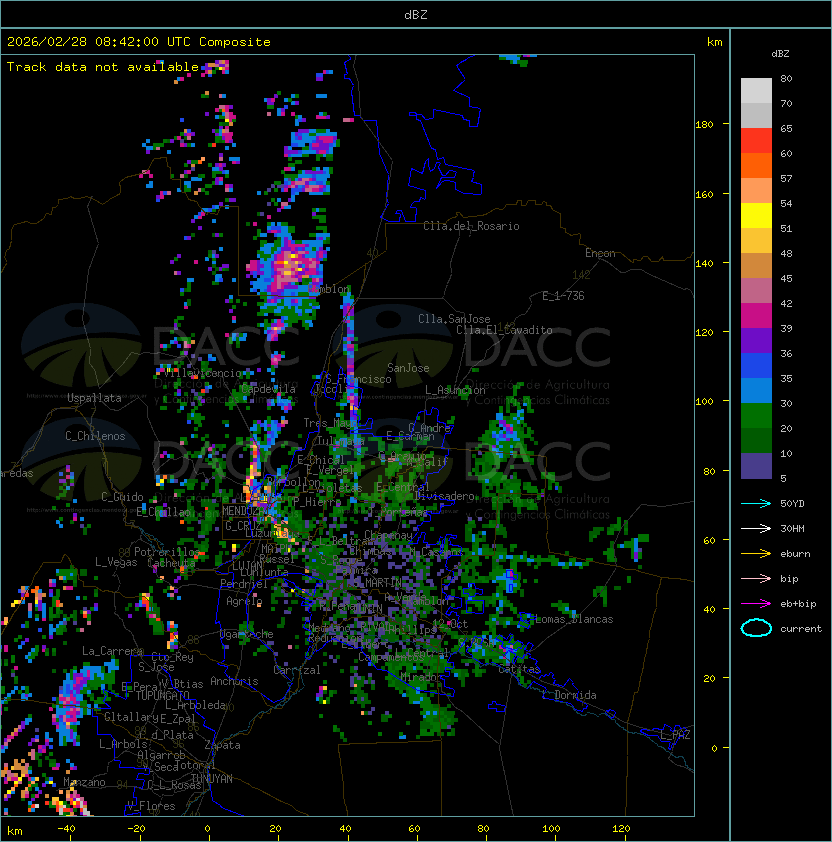Select the Uspallata location label
Viewport: 832px width, 842px height.
(94, 398)
